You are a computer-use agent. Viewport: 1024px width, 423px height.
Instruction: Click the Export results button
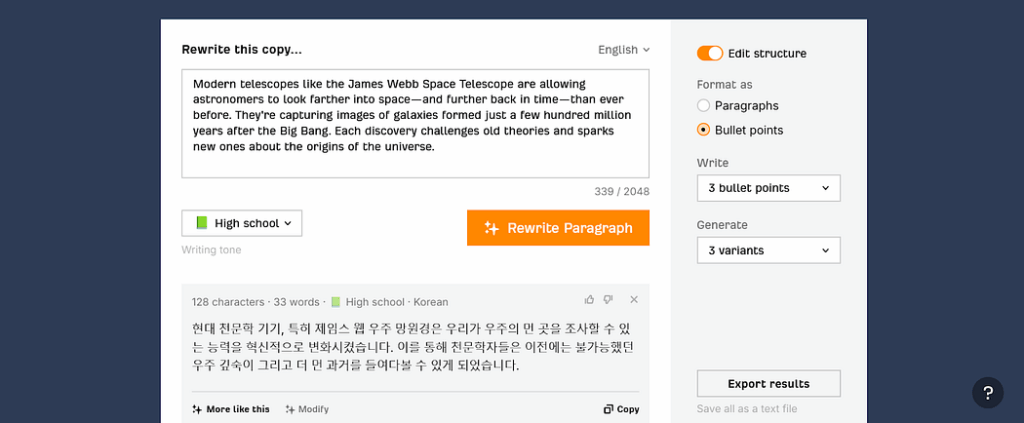click(x=769, y=384)
